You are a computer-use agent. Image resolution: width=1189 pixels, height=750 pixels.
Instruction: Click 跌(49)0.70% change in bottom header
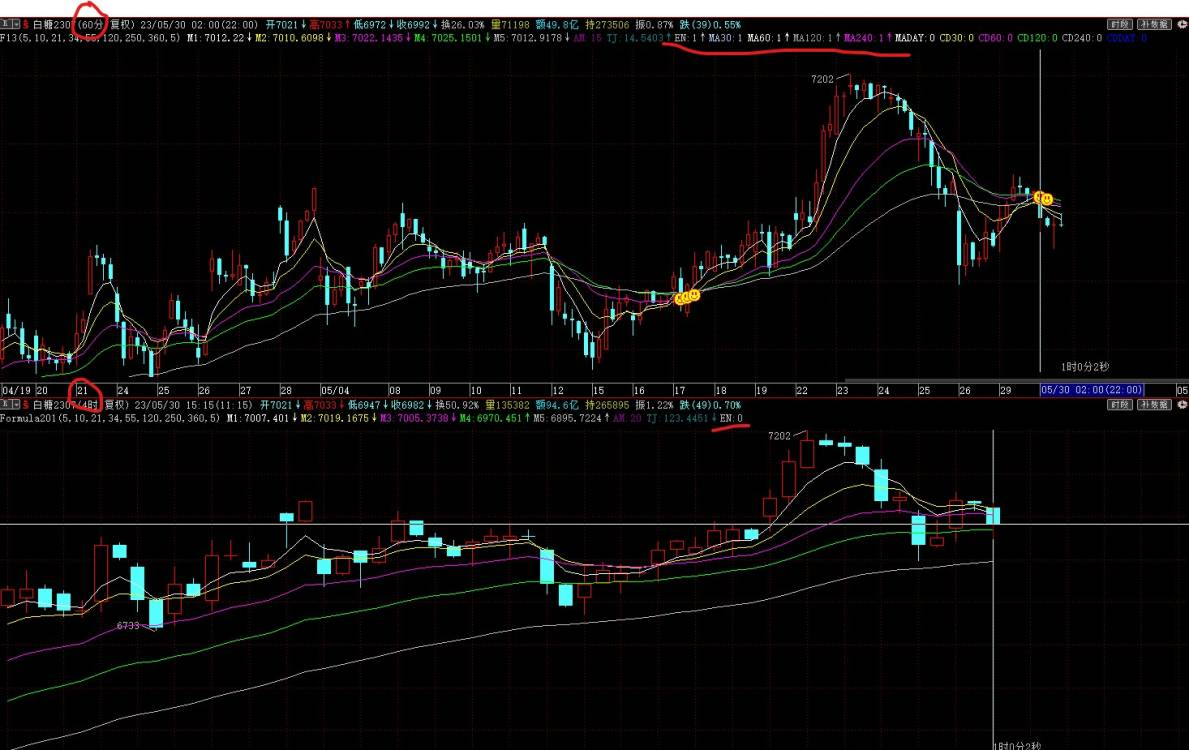710,405
